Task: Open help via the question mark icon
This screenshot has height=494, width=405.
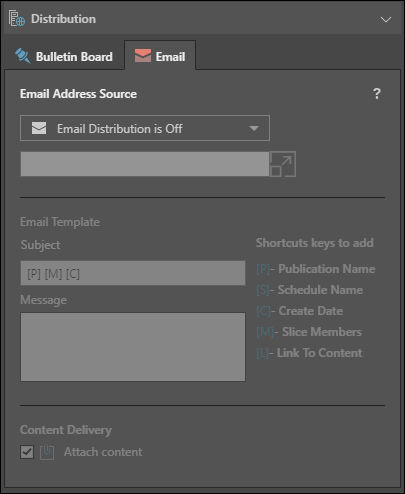Action: pyautogui.click(x=377, y=94)
